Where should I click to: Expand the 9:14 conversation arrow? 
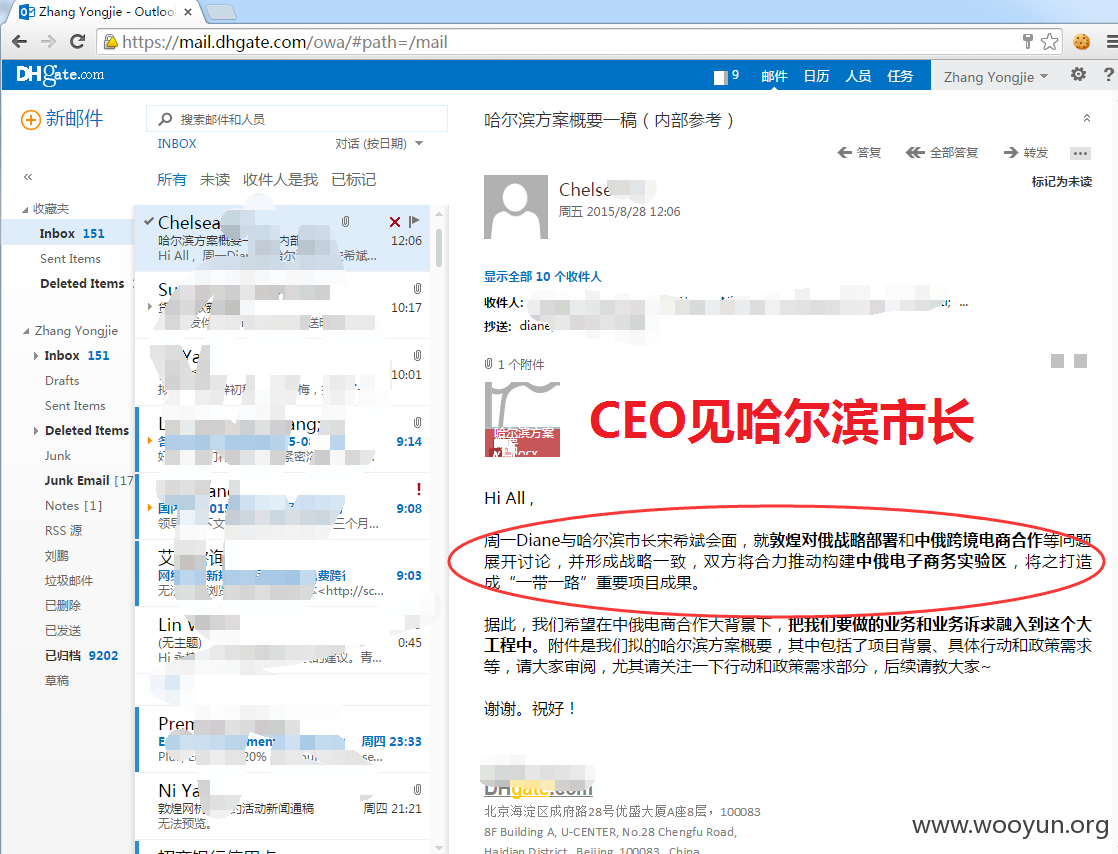click(150, 441)
